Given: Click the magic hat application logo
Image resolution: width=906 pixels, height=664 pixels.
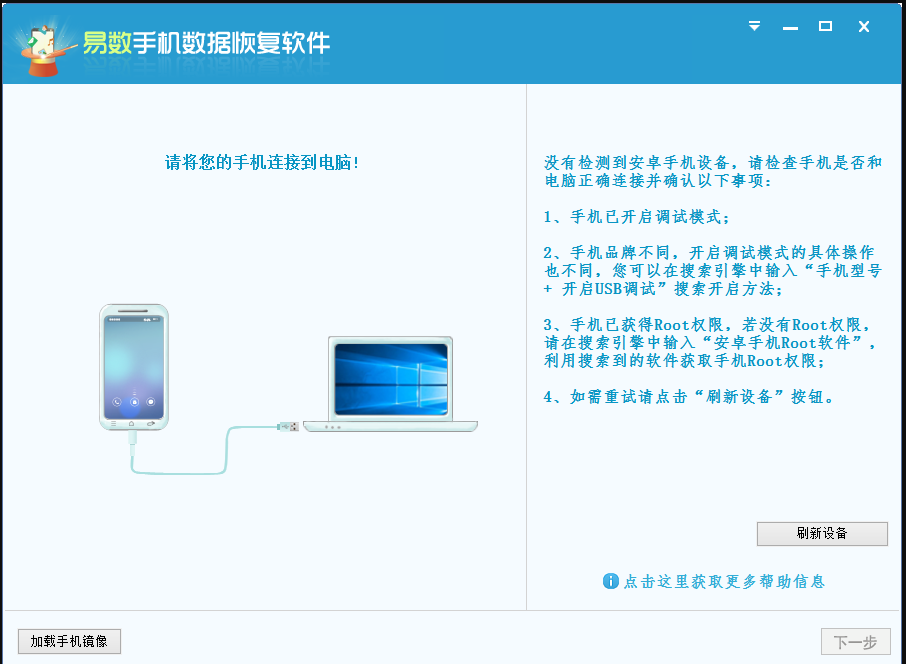Looking at the screenshot, I should [x=42, y=46].
